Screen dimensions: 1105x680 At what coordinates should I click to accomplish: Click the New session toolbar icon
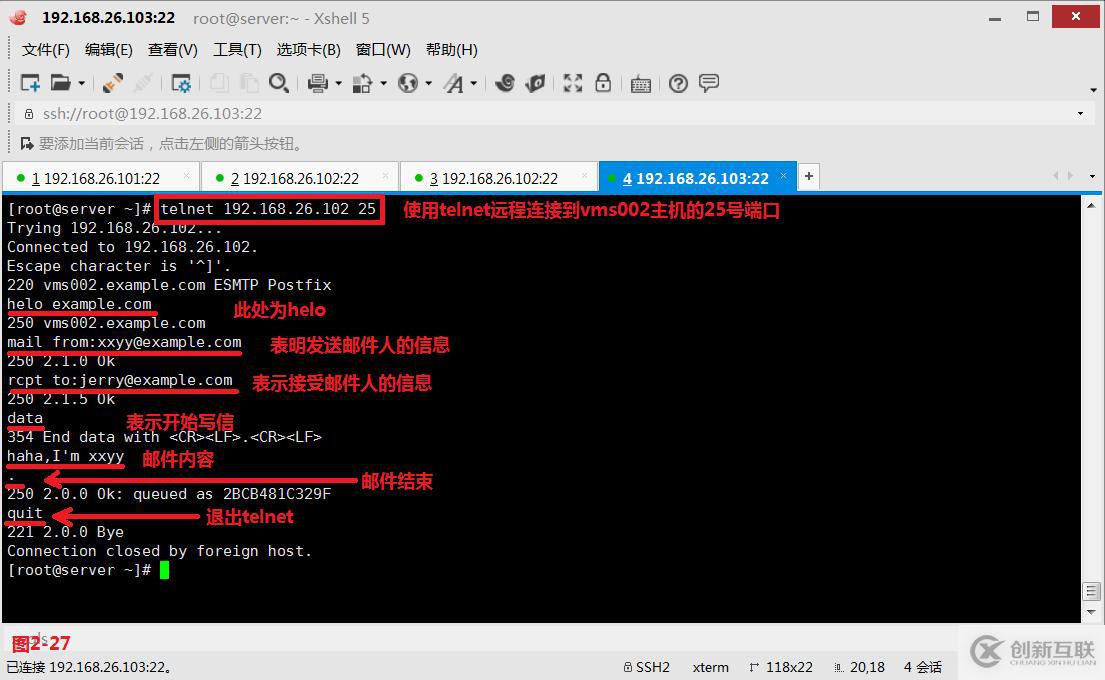30,83
